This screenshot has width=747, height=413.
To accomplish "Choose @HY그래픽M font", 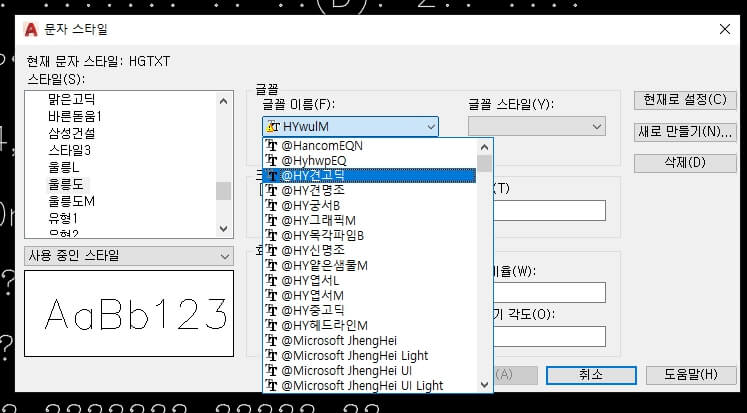I will coord(370,221).
